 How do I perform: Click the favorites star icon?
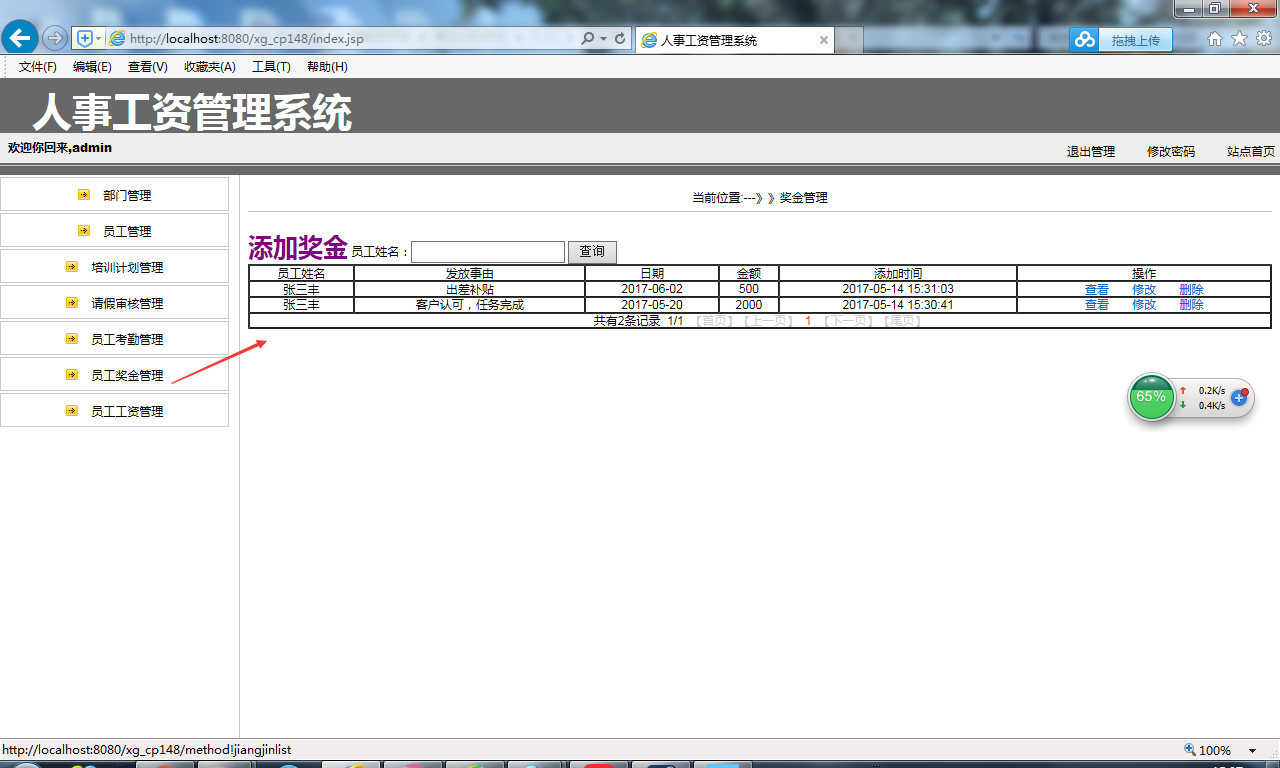click(x=1239, y=38)
